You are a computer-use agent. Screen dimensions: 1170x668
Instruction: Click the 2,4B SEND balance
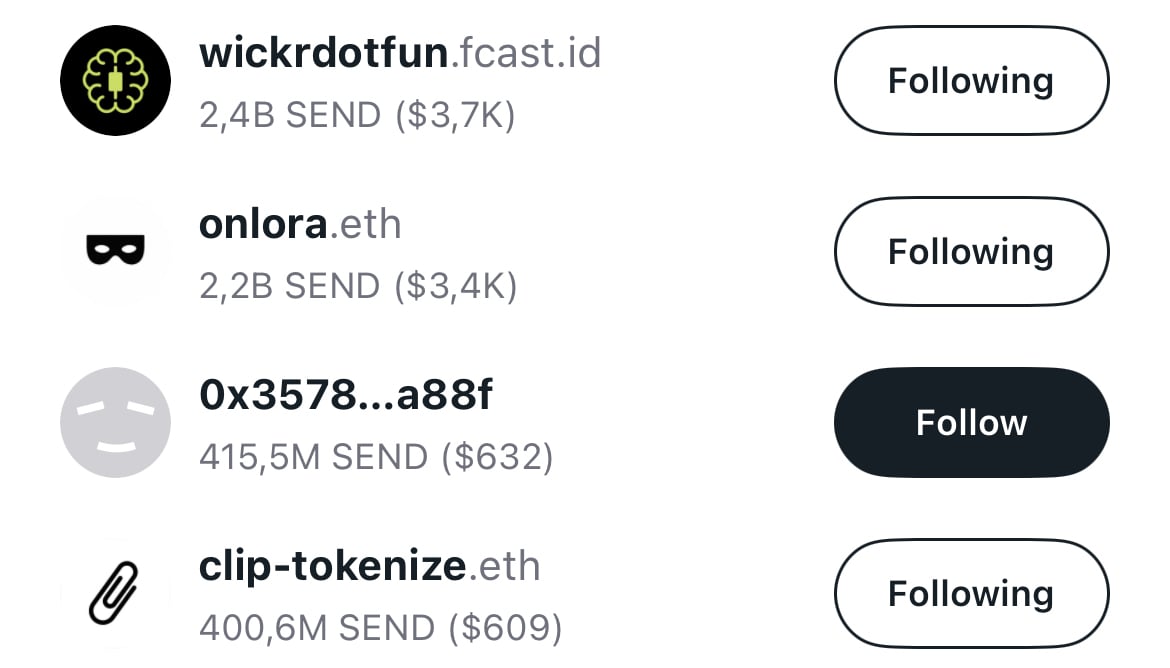tap(290, 116)
